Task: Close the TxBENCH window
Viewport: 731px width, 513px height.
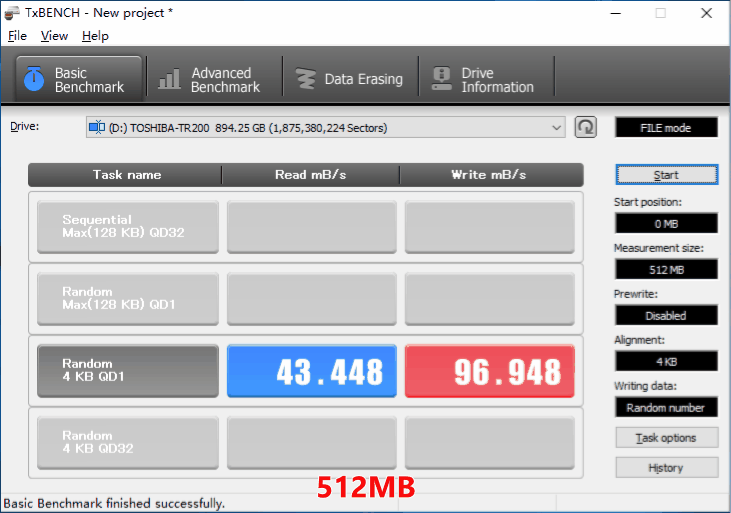Action: 707,13
